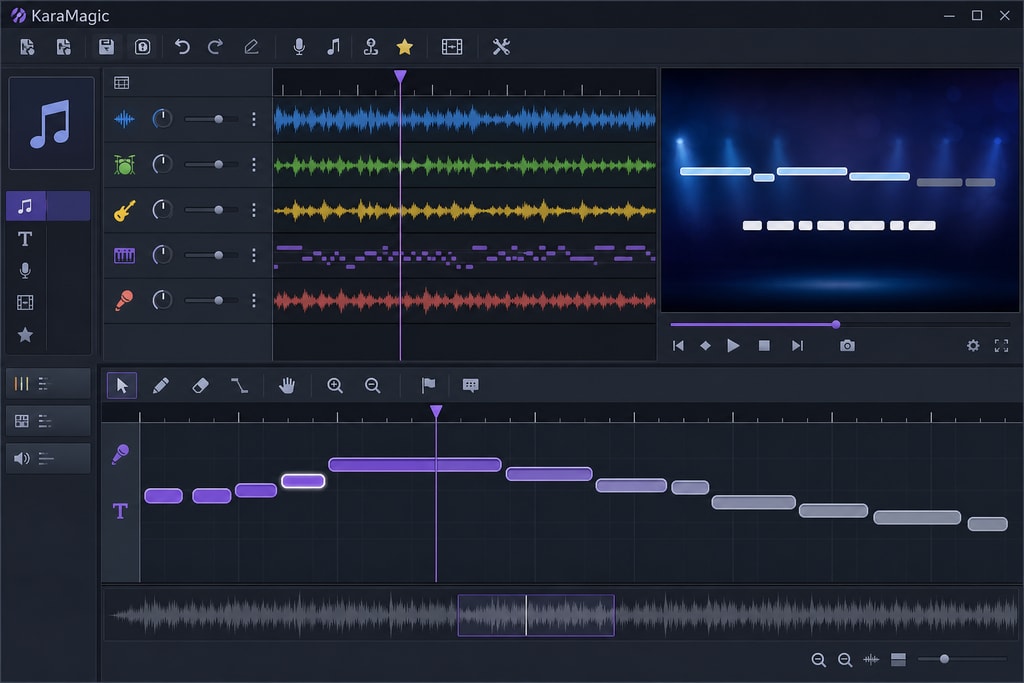This screenshot has width=1024, height=683.
Task: Open the film strip video icon in toolbar
Action: pos(452,47)
